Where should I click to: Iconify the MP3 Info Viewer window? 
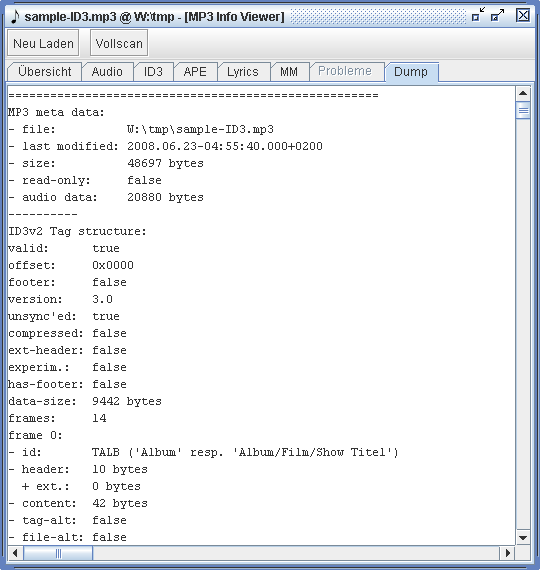(x=478, y=15)
